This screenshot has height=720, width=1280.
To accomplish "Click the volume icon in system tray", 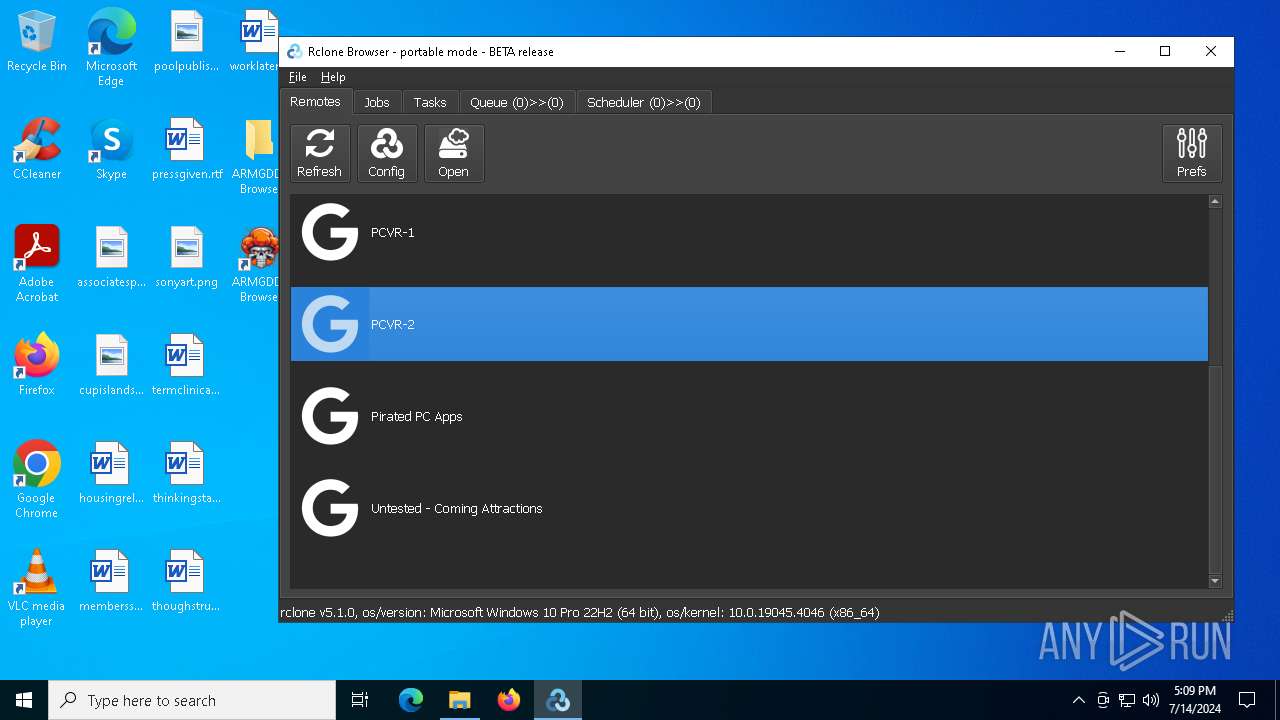I will click(1151, 700).
